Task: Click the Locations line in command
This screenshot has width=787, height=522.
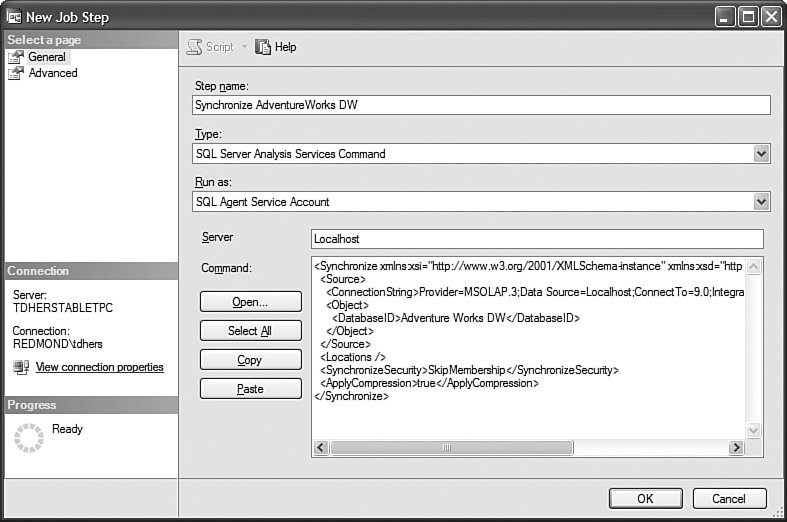Action: click(x=353, y=357)
